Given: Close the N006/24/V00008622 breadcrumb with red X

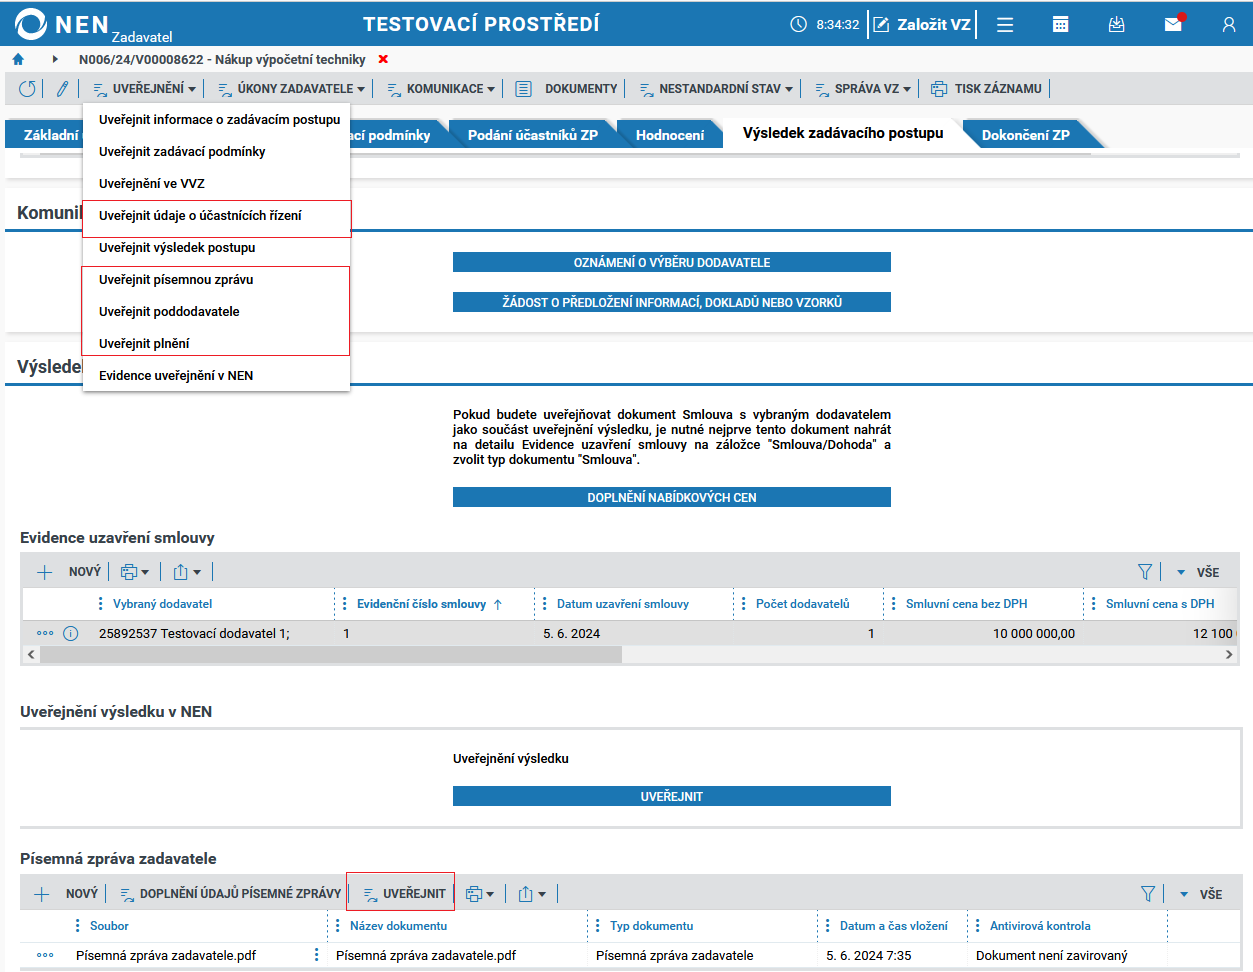Looking at the screenshot, I should tap(383, 59).
